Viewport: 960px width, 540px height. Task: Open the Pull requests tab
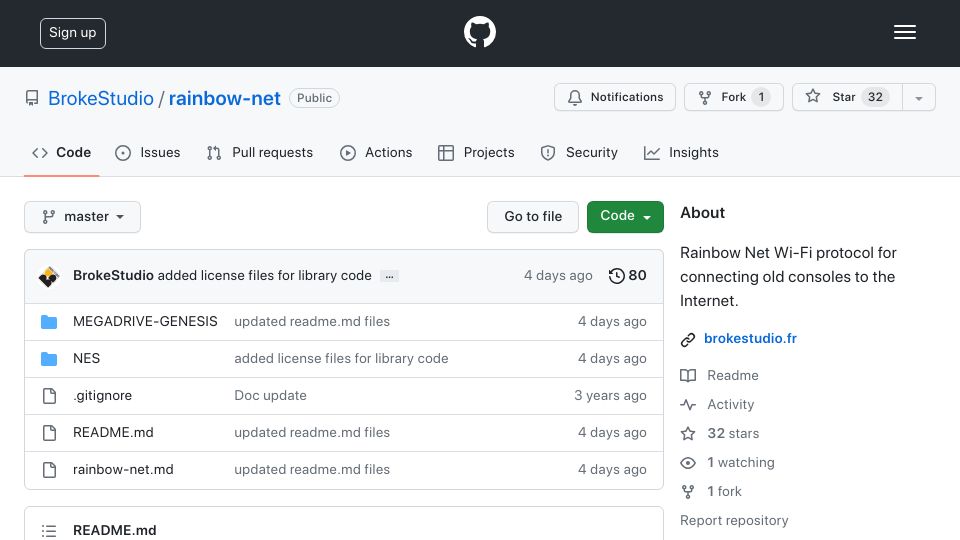(260, 152)
